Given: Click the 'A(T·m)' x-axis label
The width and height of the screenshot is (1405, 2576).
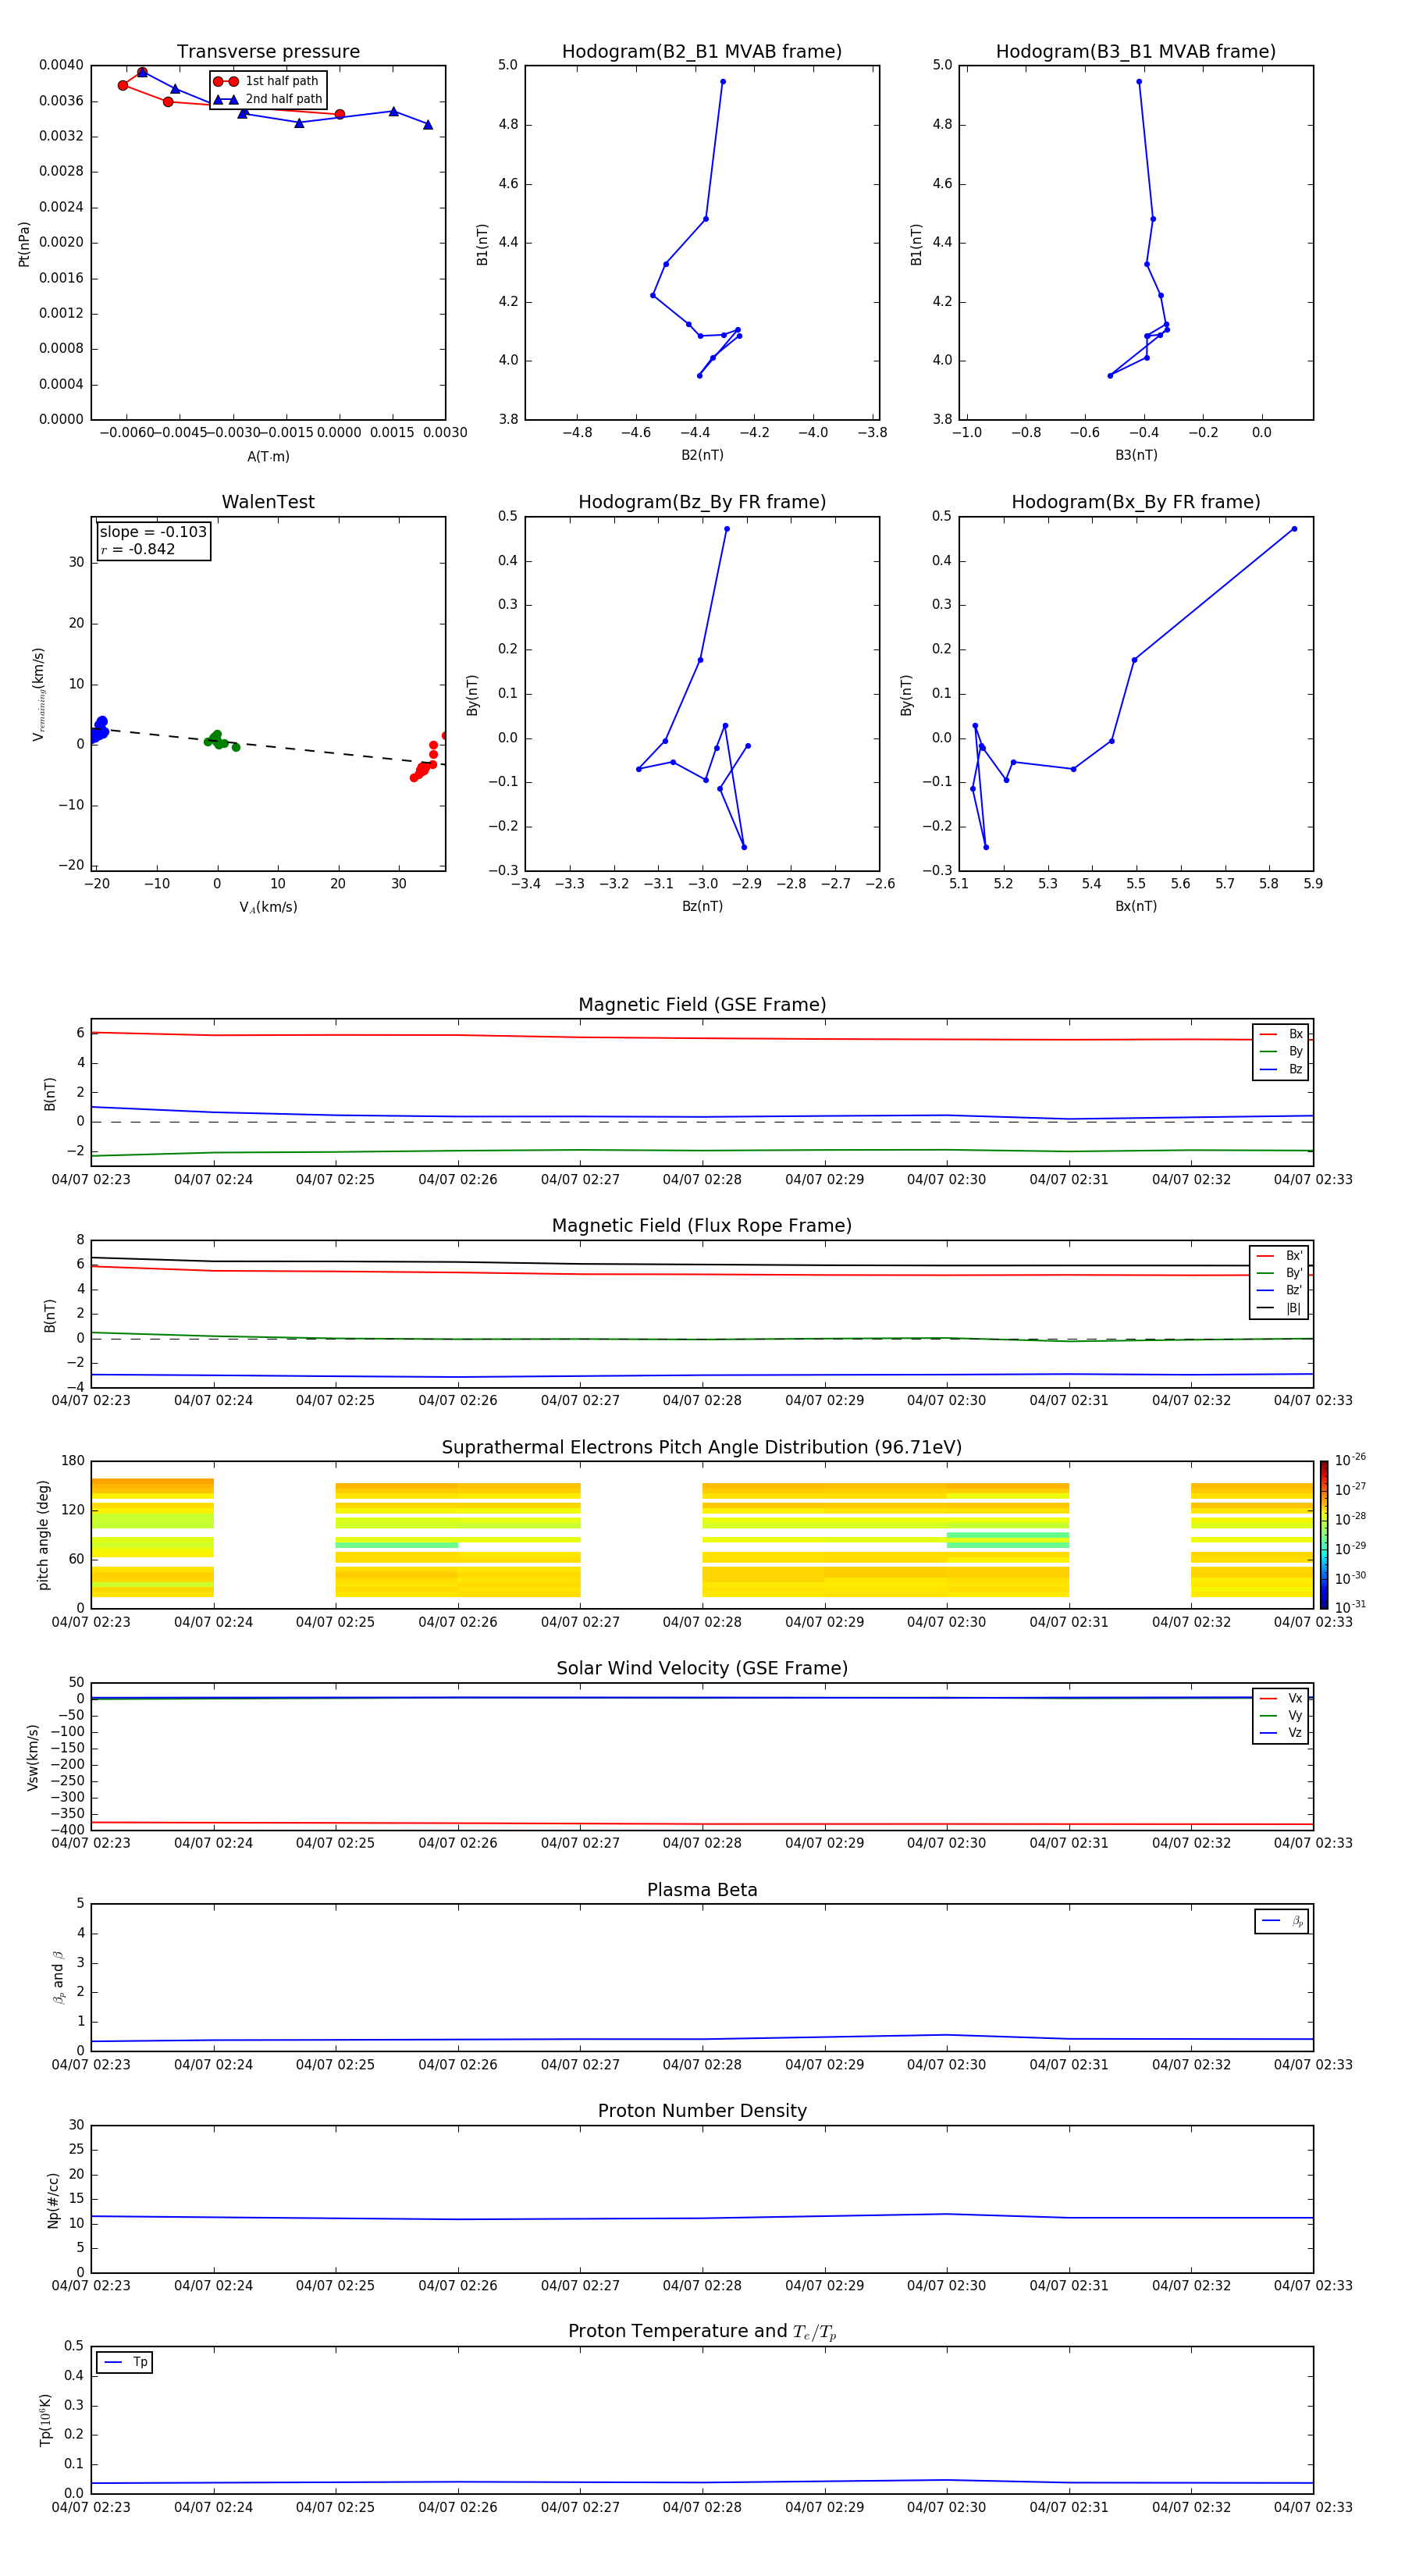Looking at the screenshot, I should (268, 457).
